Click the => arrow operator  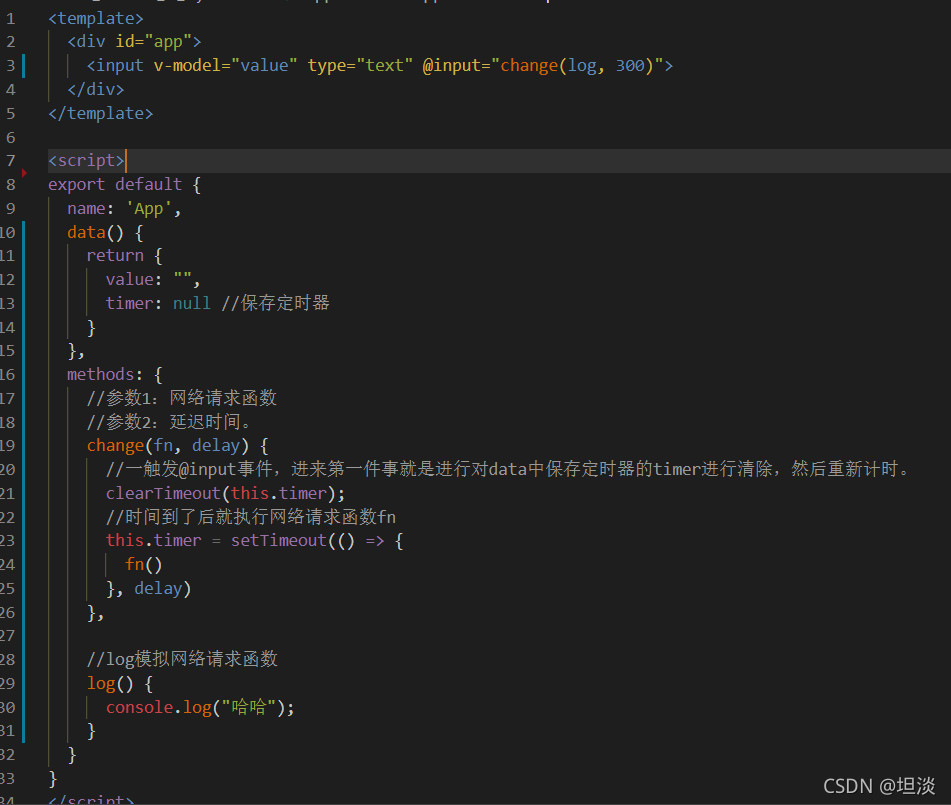(375, 541)
